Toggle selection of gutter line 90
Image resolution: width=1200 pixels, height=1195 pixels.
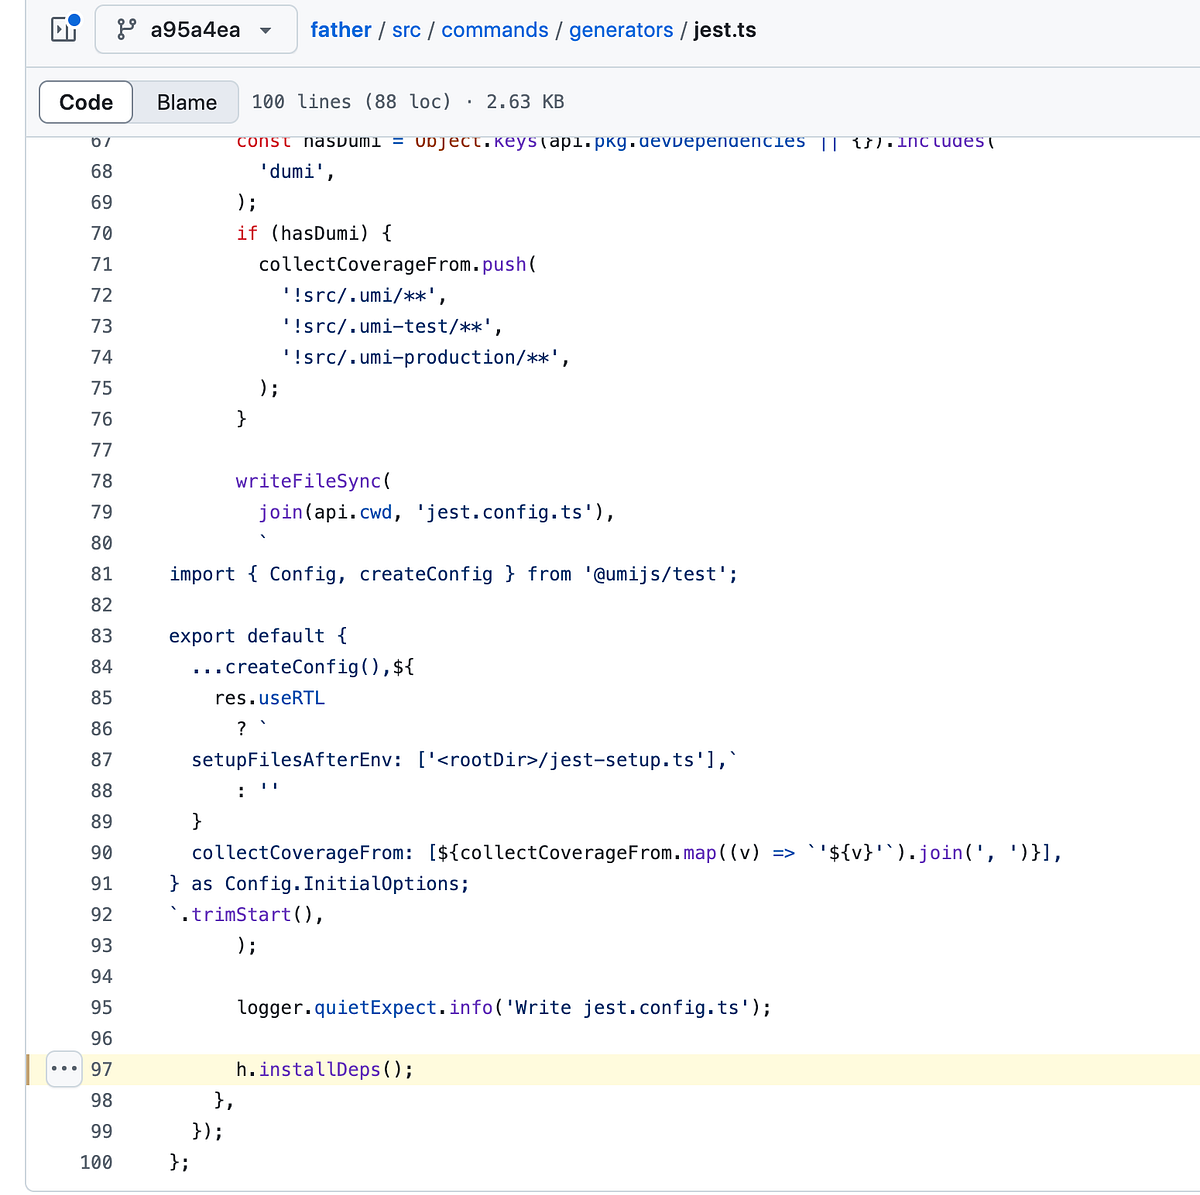101,852
